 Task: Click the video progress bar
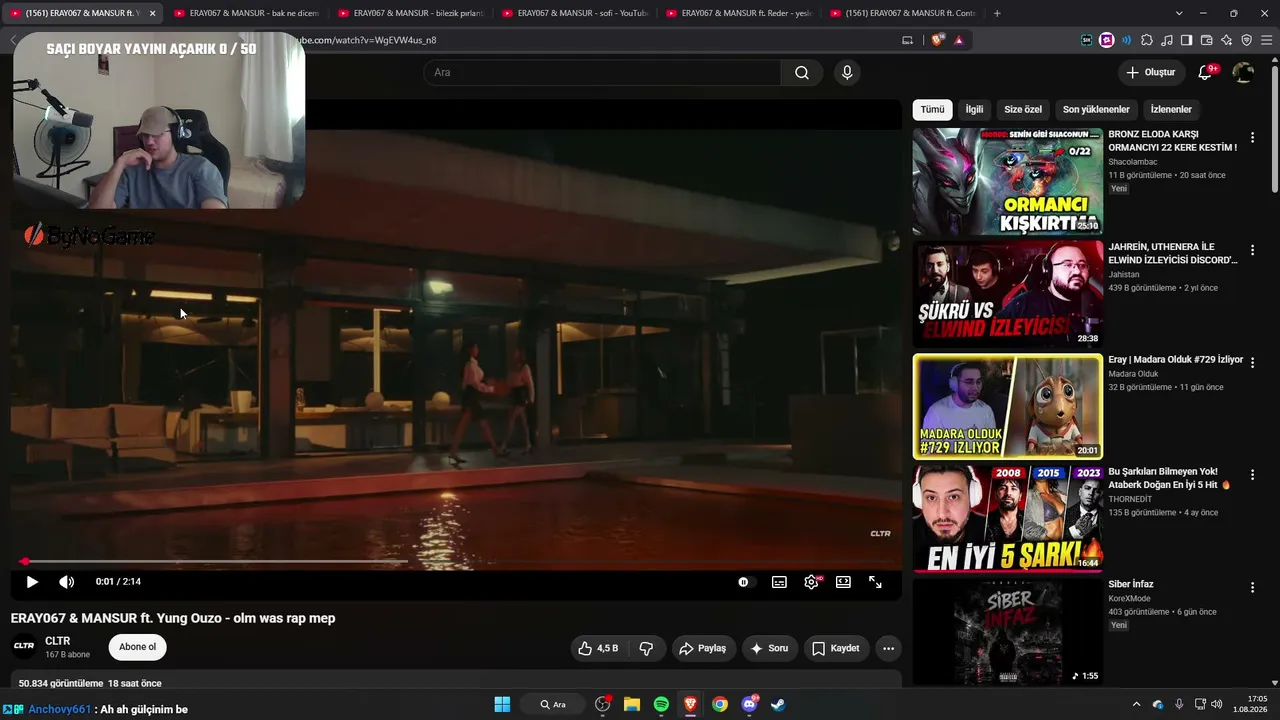pyautogui.click(x=456, y=562)
